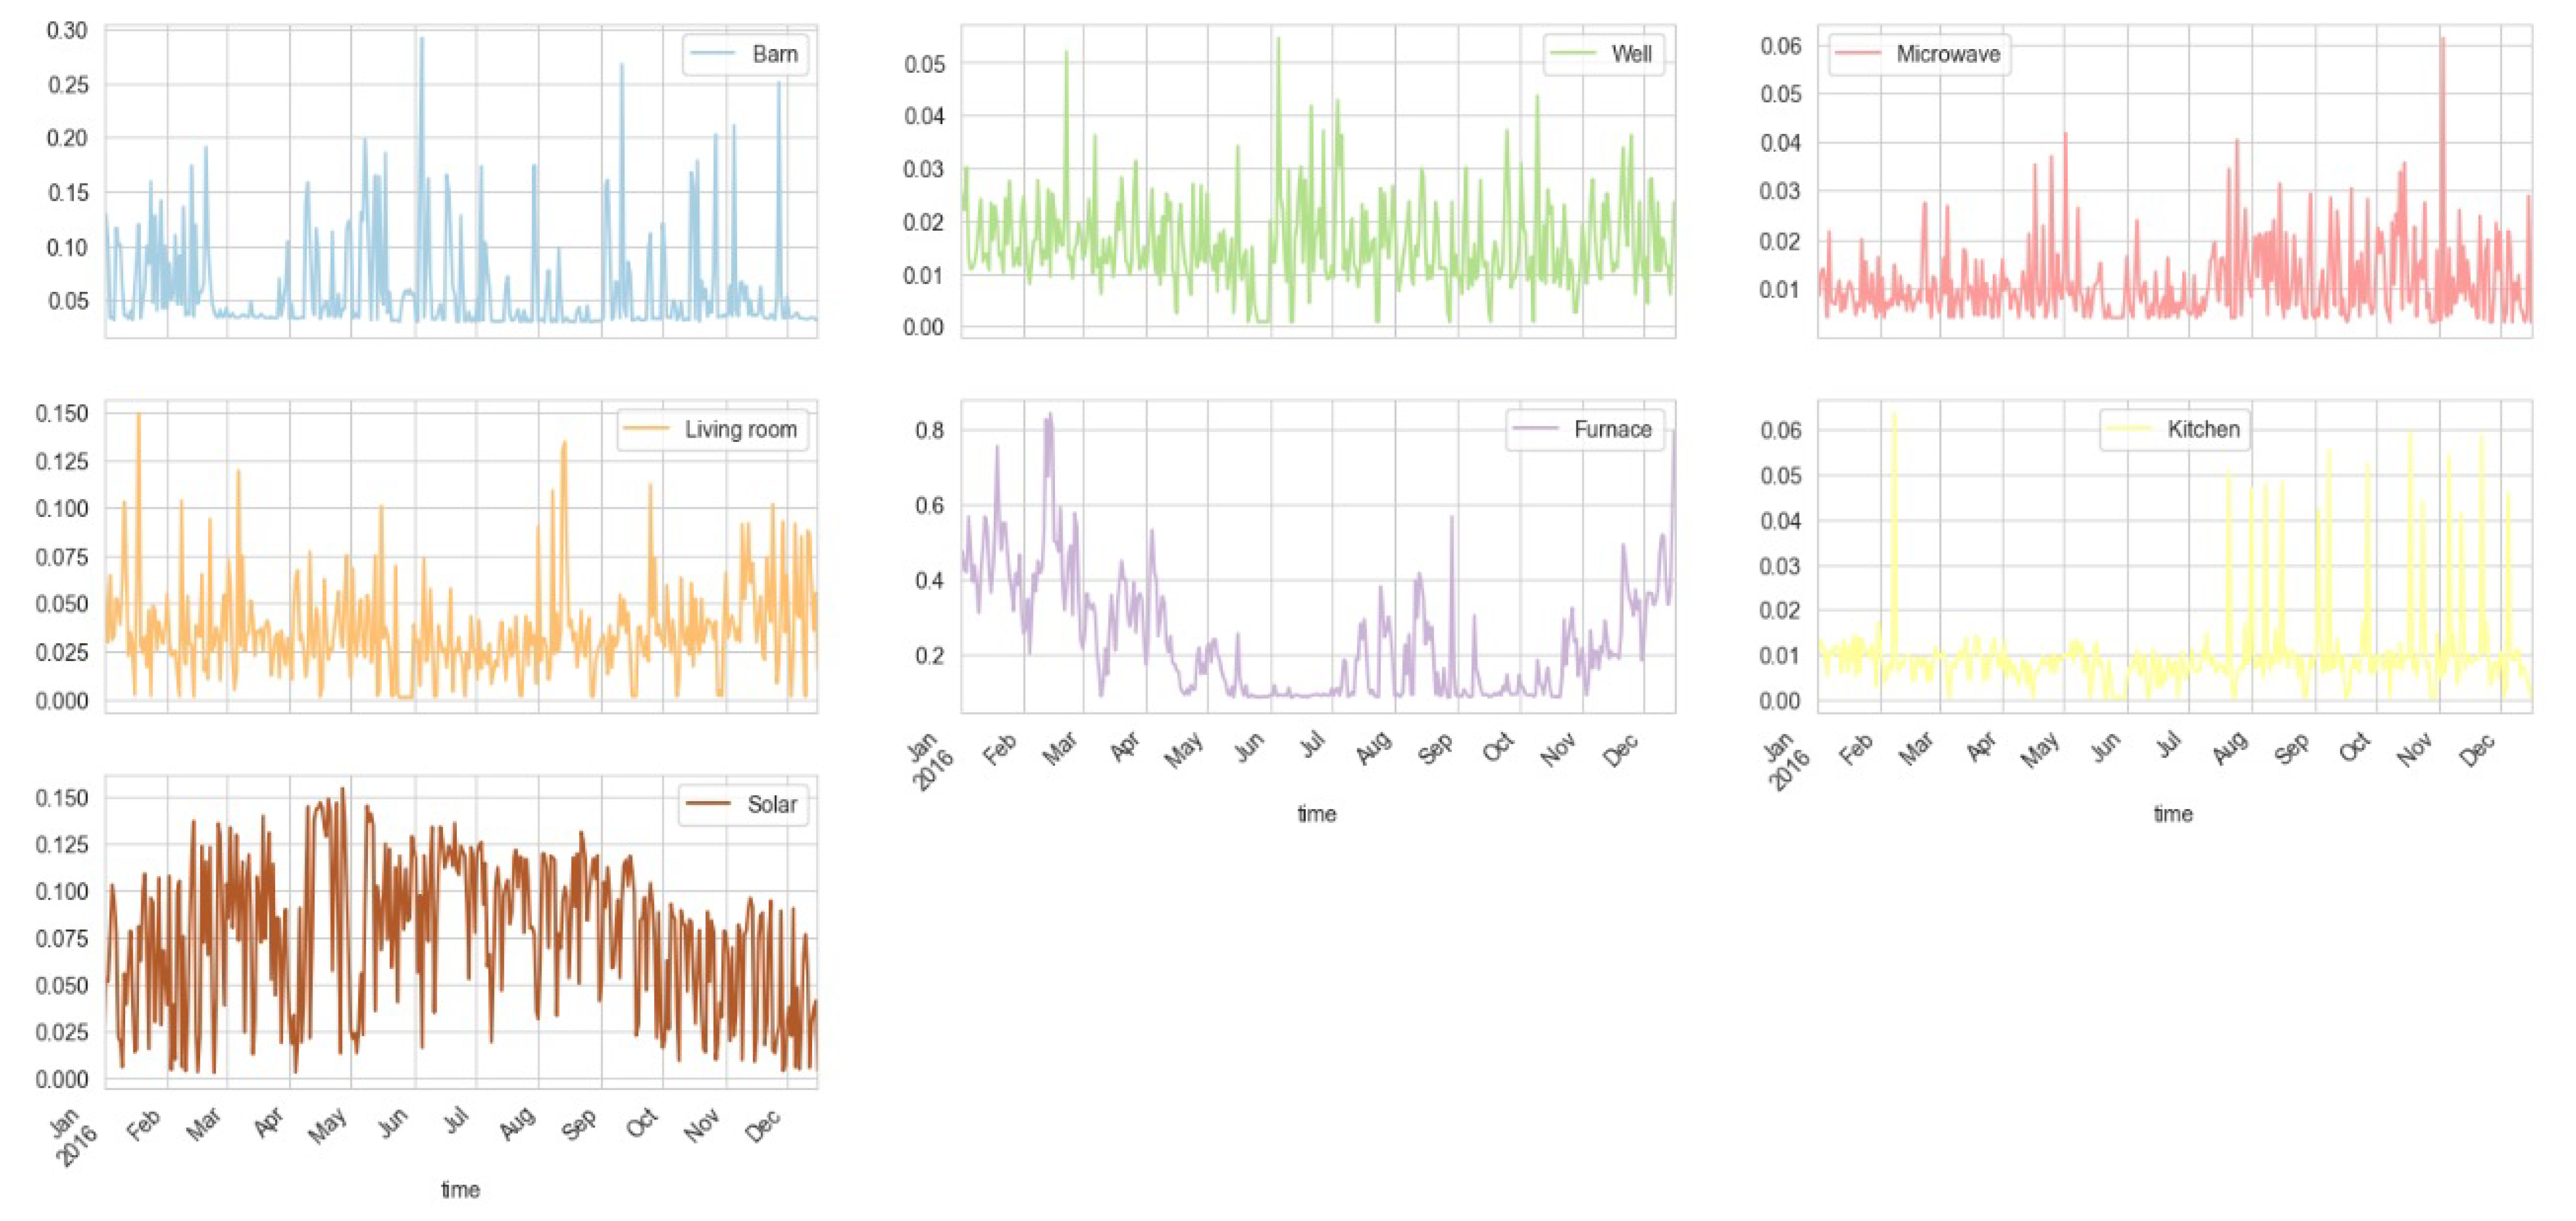The height and width of the screenshot is (1221, 2576).
Task: Click the Dec tick label below Furnace chart
Action: point(1621,750)
